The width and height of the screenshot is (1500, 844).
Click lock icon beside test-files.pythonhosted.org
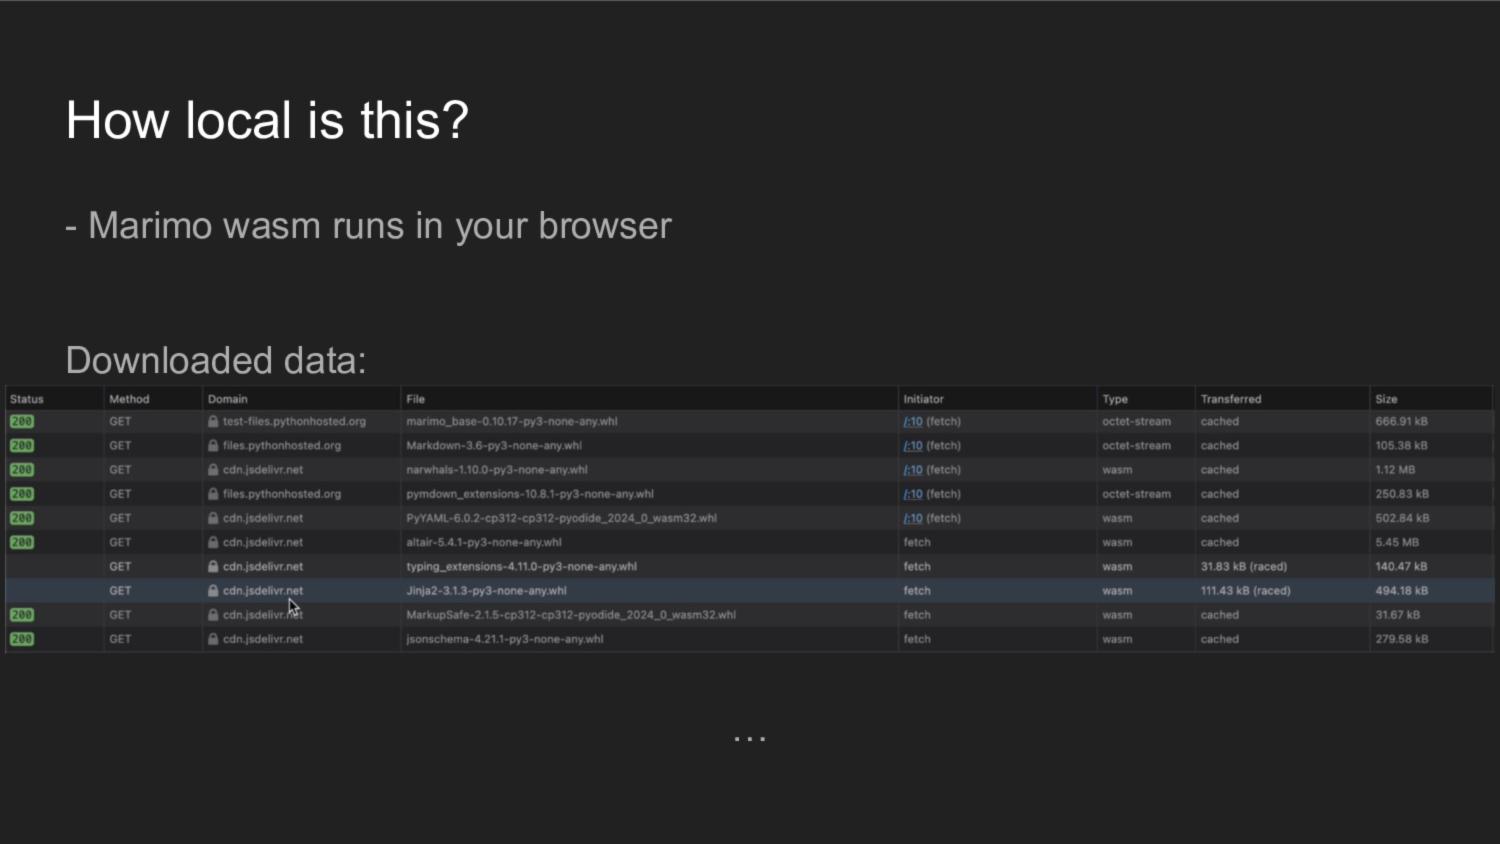[213, 422]
